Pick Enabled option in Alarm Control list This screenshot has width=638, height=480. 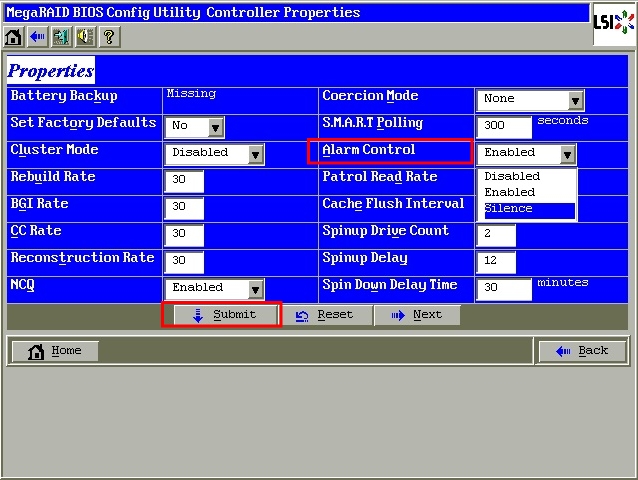[528, 192]
